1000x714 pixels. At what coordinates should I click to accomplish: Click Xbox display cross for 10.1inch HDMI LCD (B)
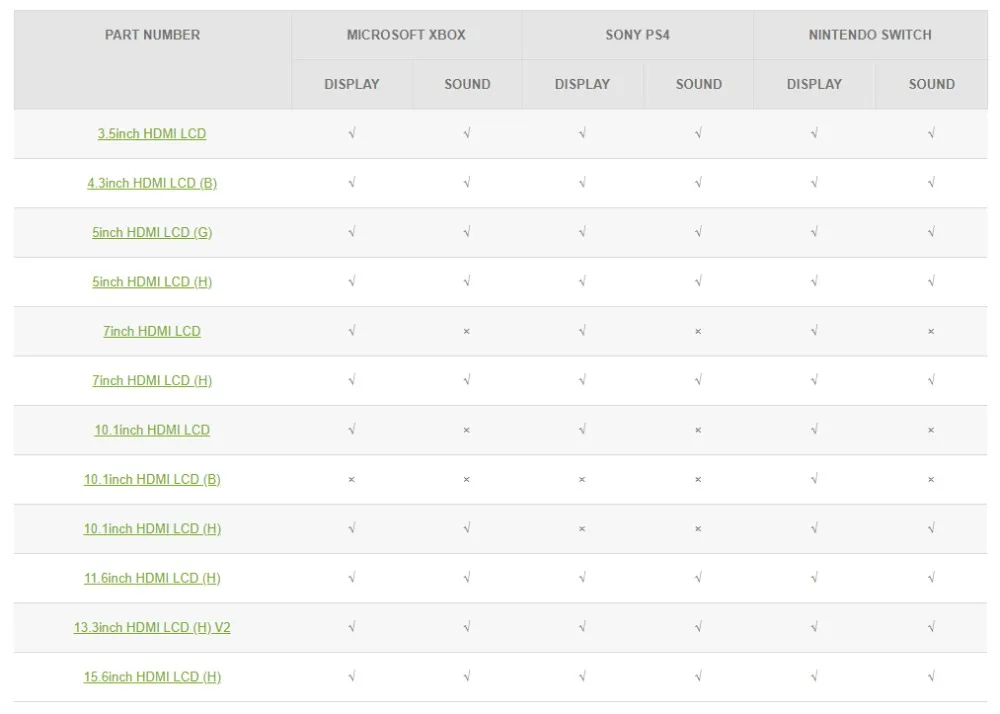pos(351,479)
